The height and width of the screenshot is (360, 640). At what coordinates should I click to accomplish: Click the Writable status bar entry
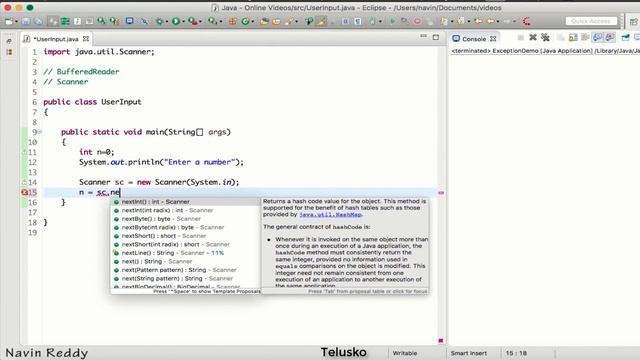point(404,353)
